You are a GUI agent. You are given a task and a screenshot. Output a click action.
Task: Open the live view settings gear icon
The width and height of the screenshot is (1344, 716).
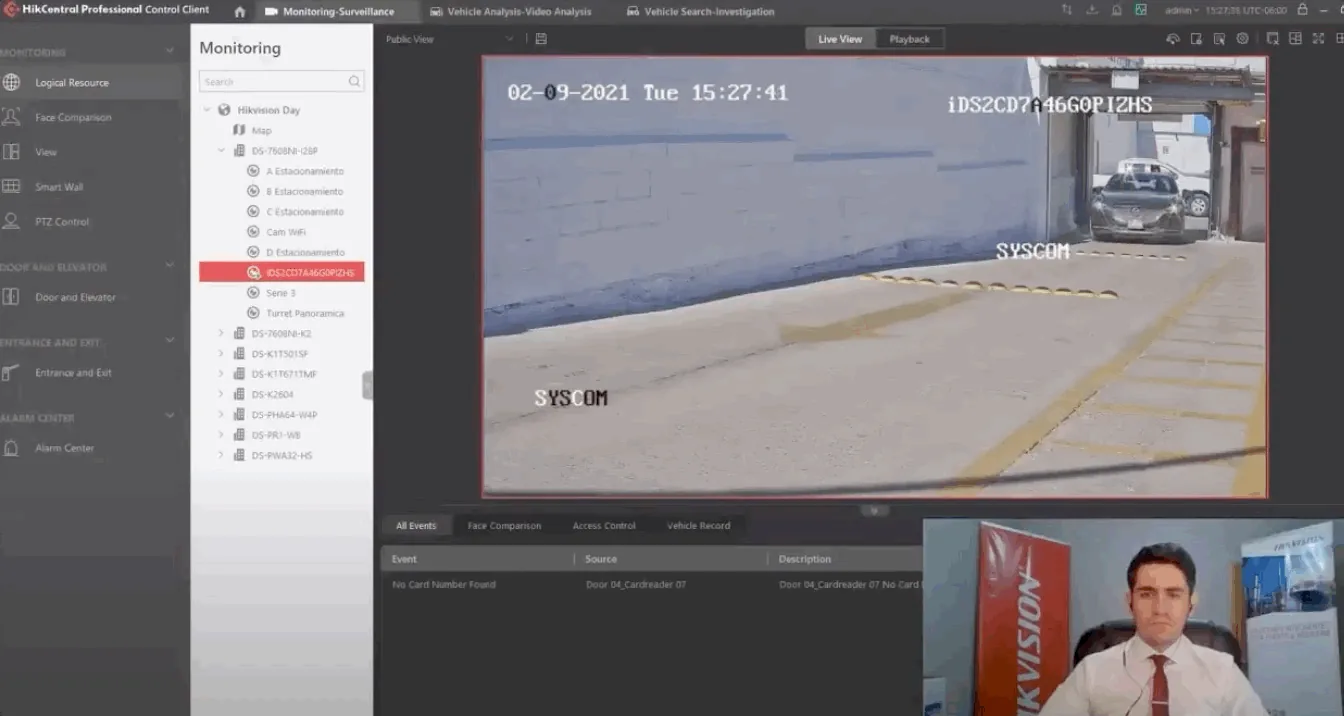1243,39
